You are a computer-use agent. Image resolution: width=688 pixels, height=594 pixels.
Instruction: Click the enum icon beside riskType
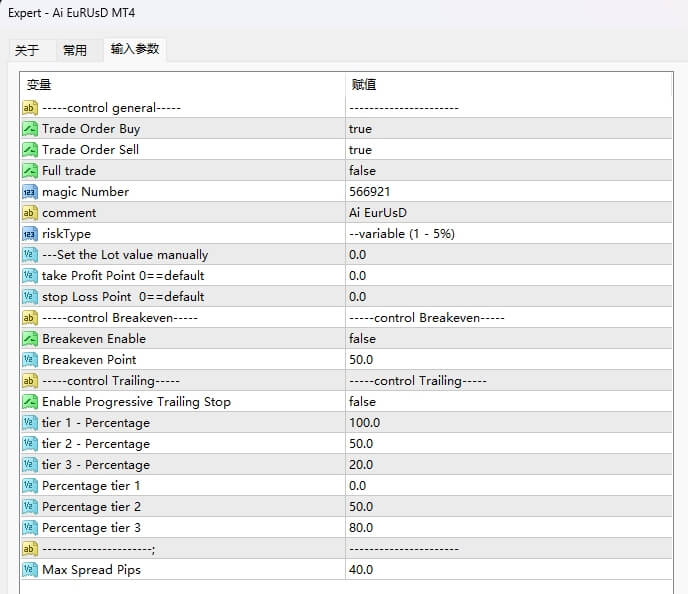pyautogui.click(x=30, y=234)
